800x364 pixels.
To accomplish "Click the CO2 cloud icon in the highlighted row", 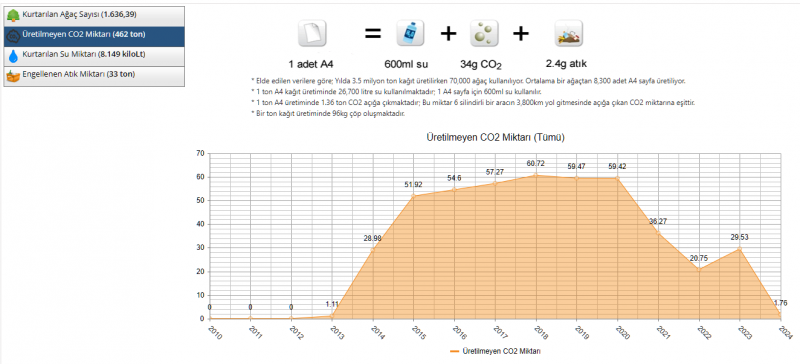I will (x=13, y=36).
